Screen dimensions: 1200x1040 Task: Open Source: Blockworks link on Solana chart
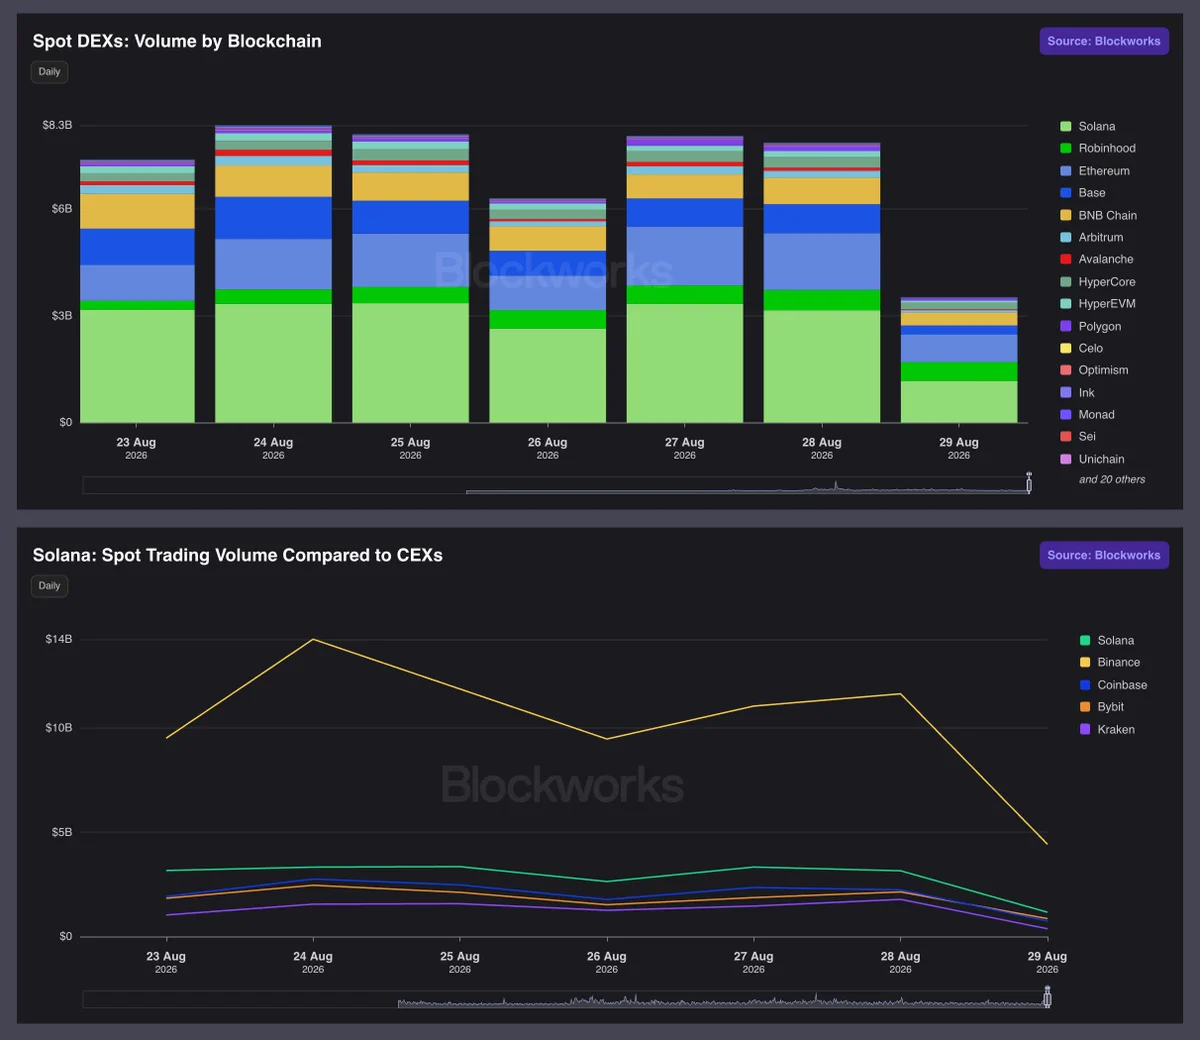[x=1104, y=555]
